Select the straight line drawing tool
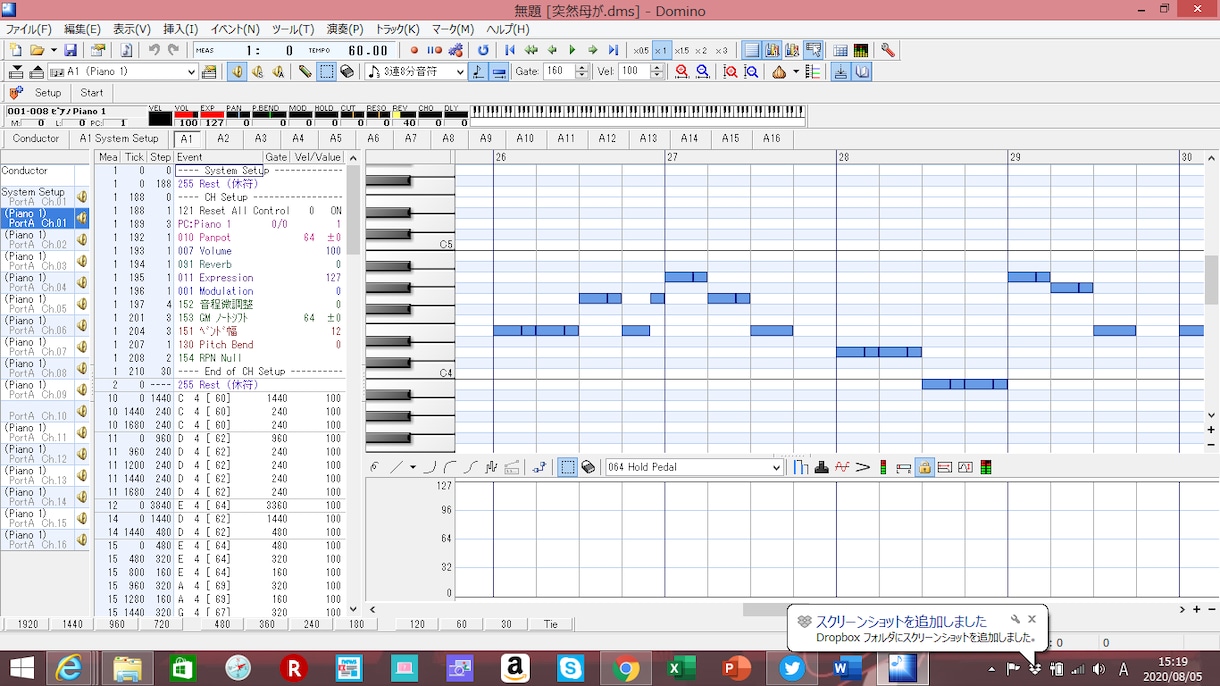Image resolution: width=1220 pixels, height=686 pixels. [x=396, y=467]
